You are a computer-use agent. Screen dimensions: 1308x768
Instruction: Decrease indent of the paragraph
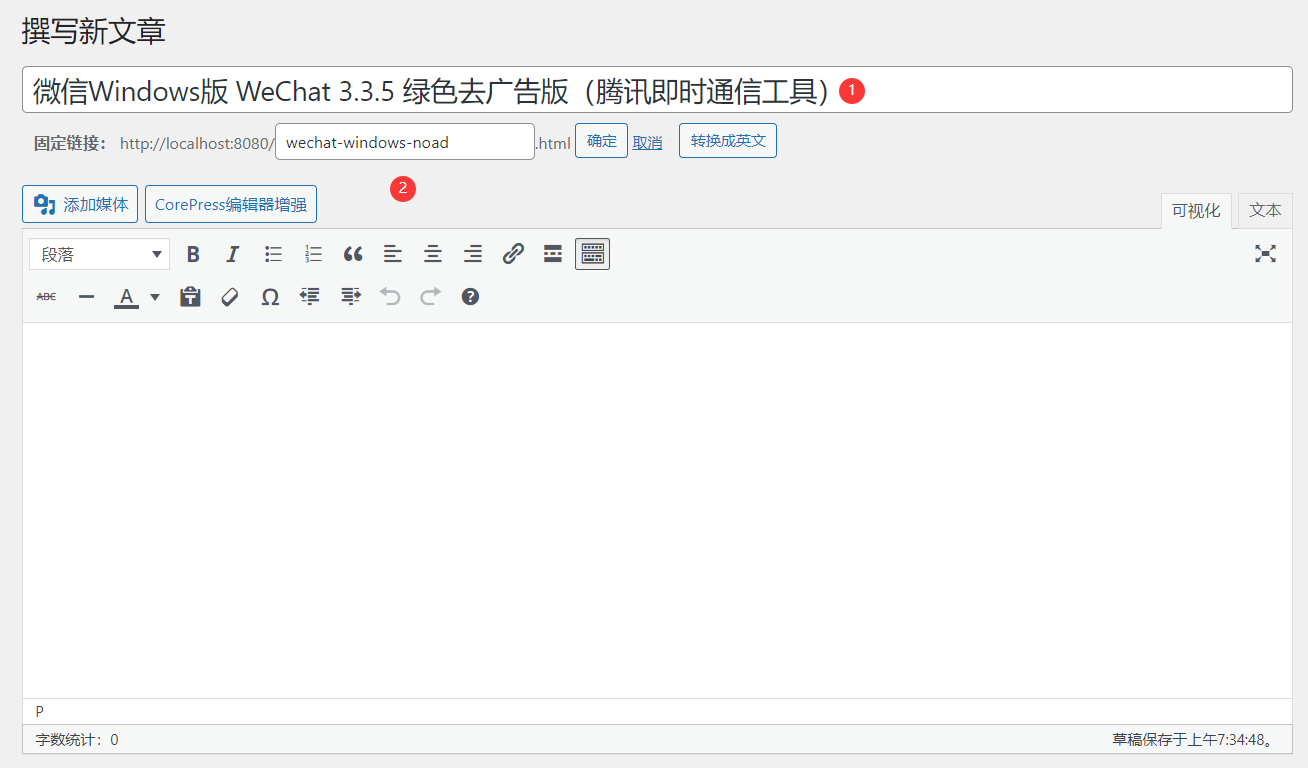[310, 296]
